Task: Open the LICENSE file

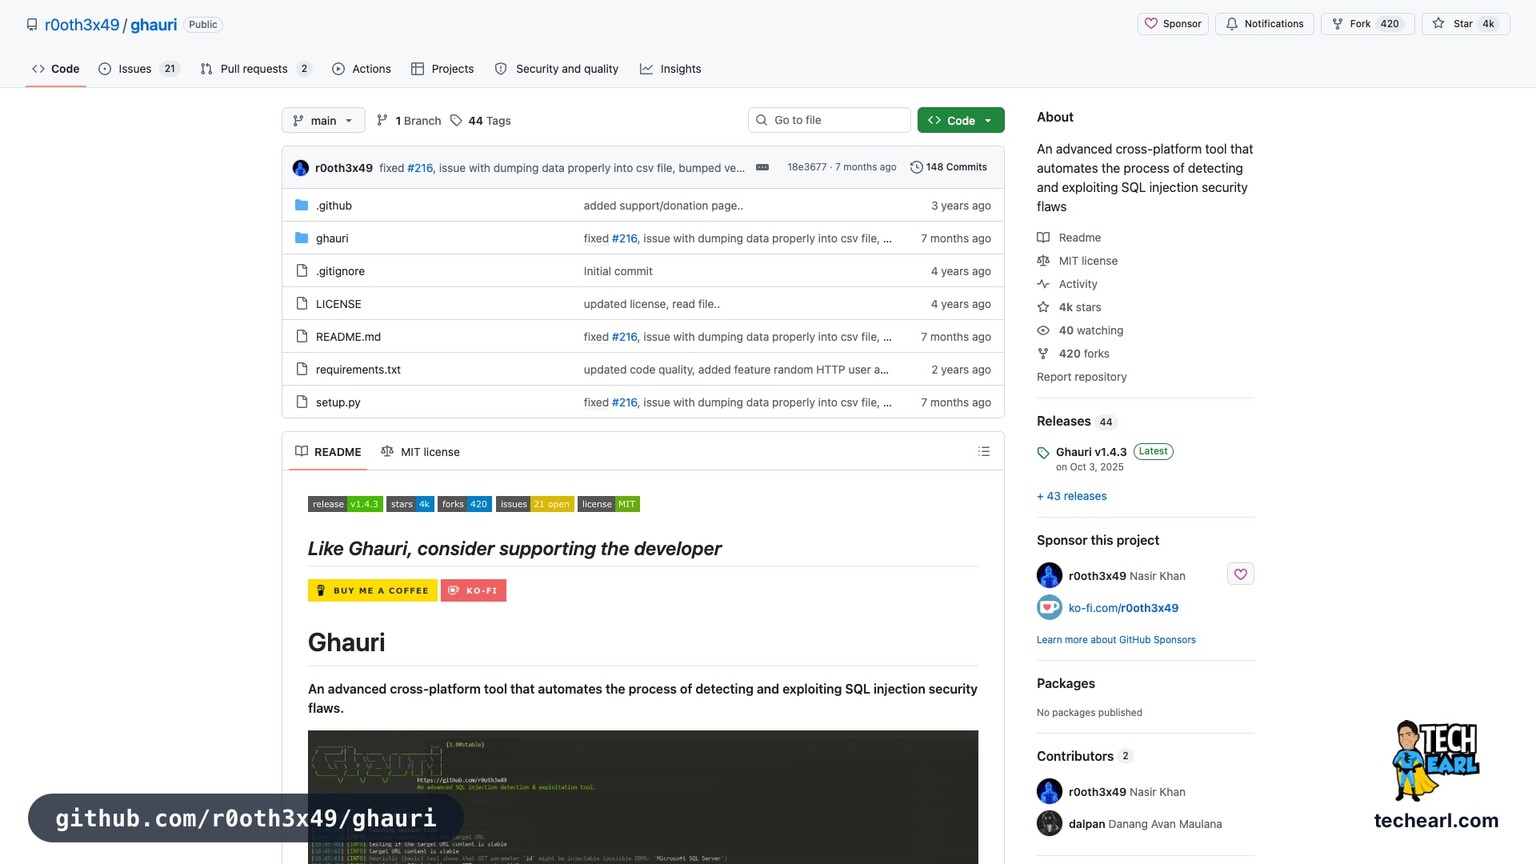Action: [x=338, y=304]
